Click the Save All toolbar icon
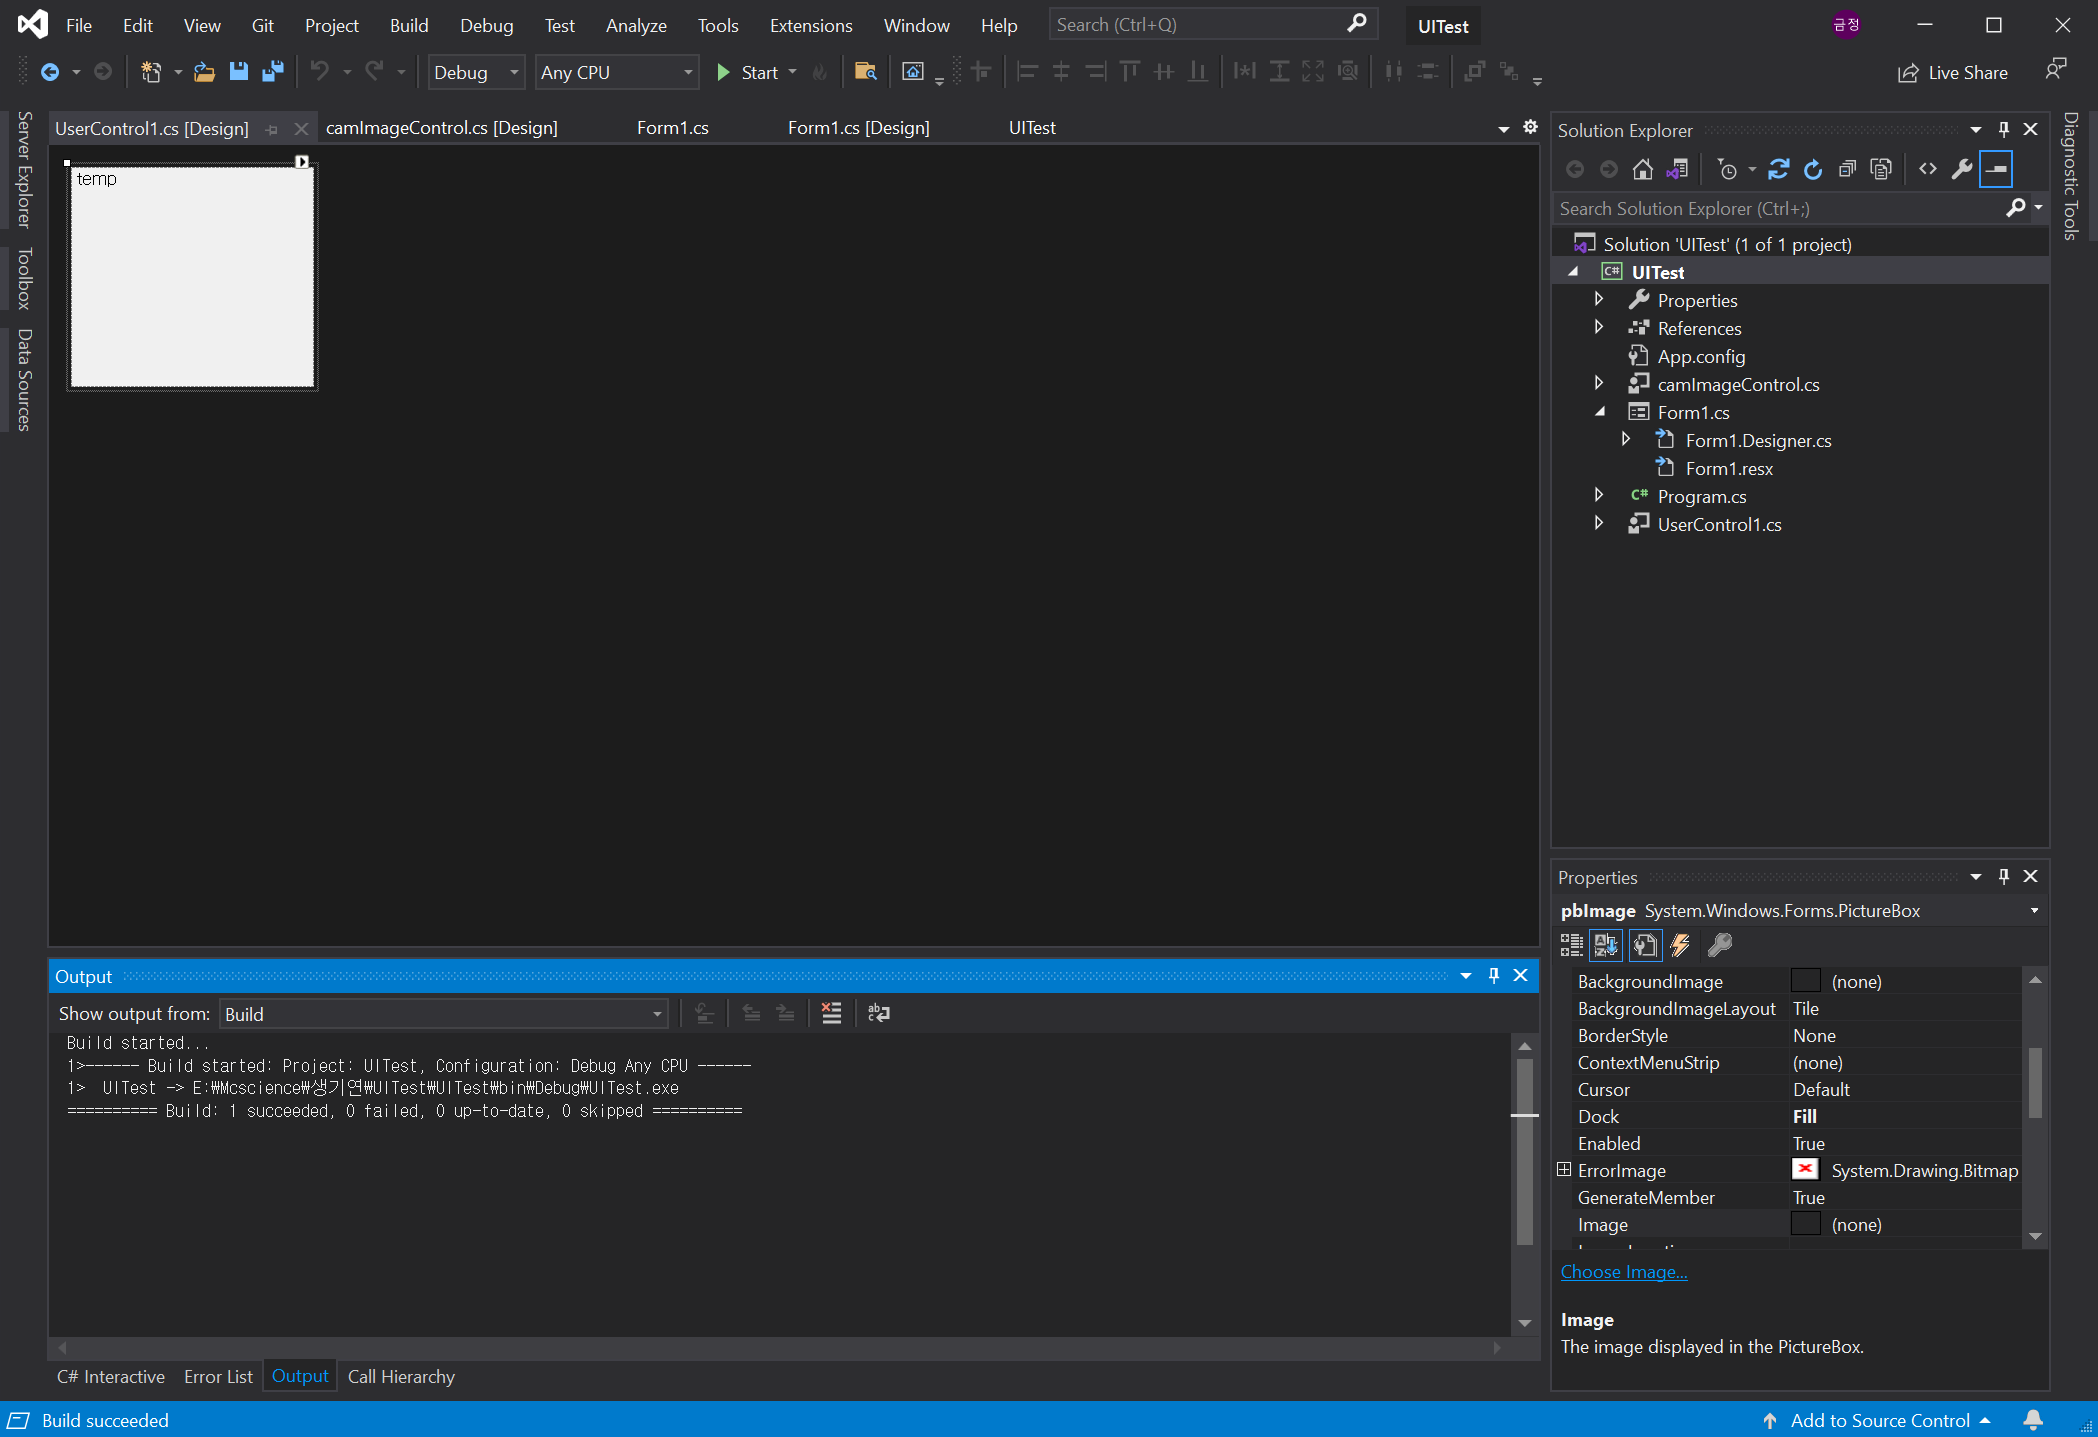This screenshot has height=1437, width=2098. pos(272,72)
